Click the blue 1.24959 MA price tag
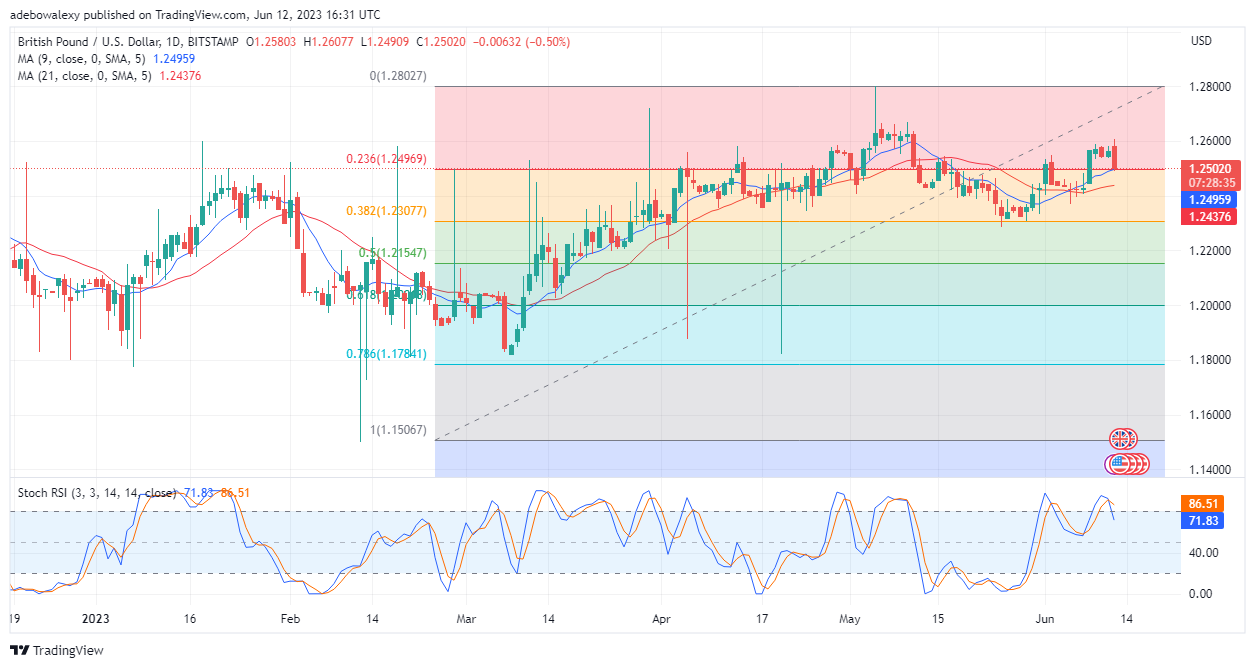 point(1210,200)
